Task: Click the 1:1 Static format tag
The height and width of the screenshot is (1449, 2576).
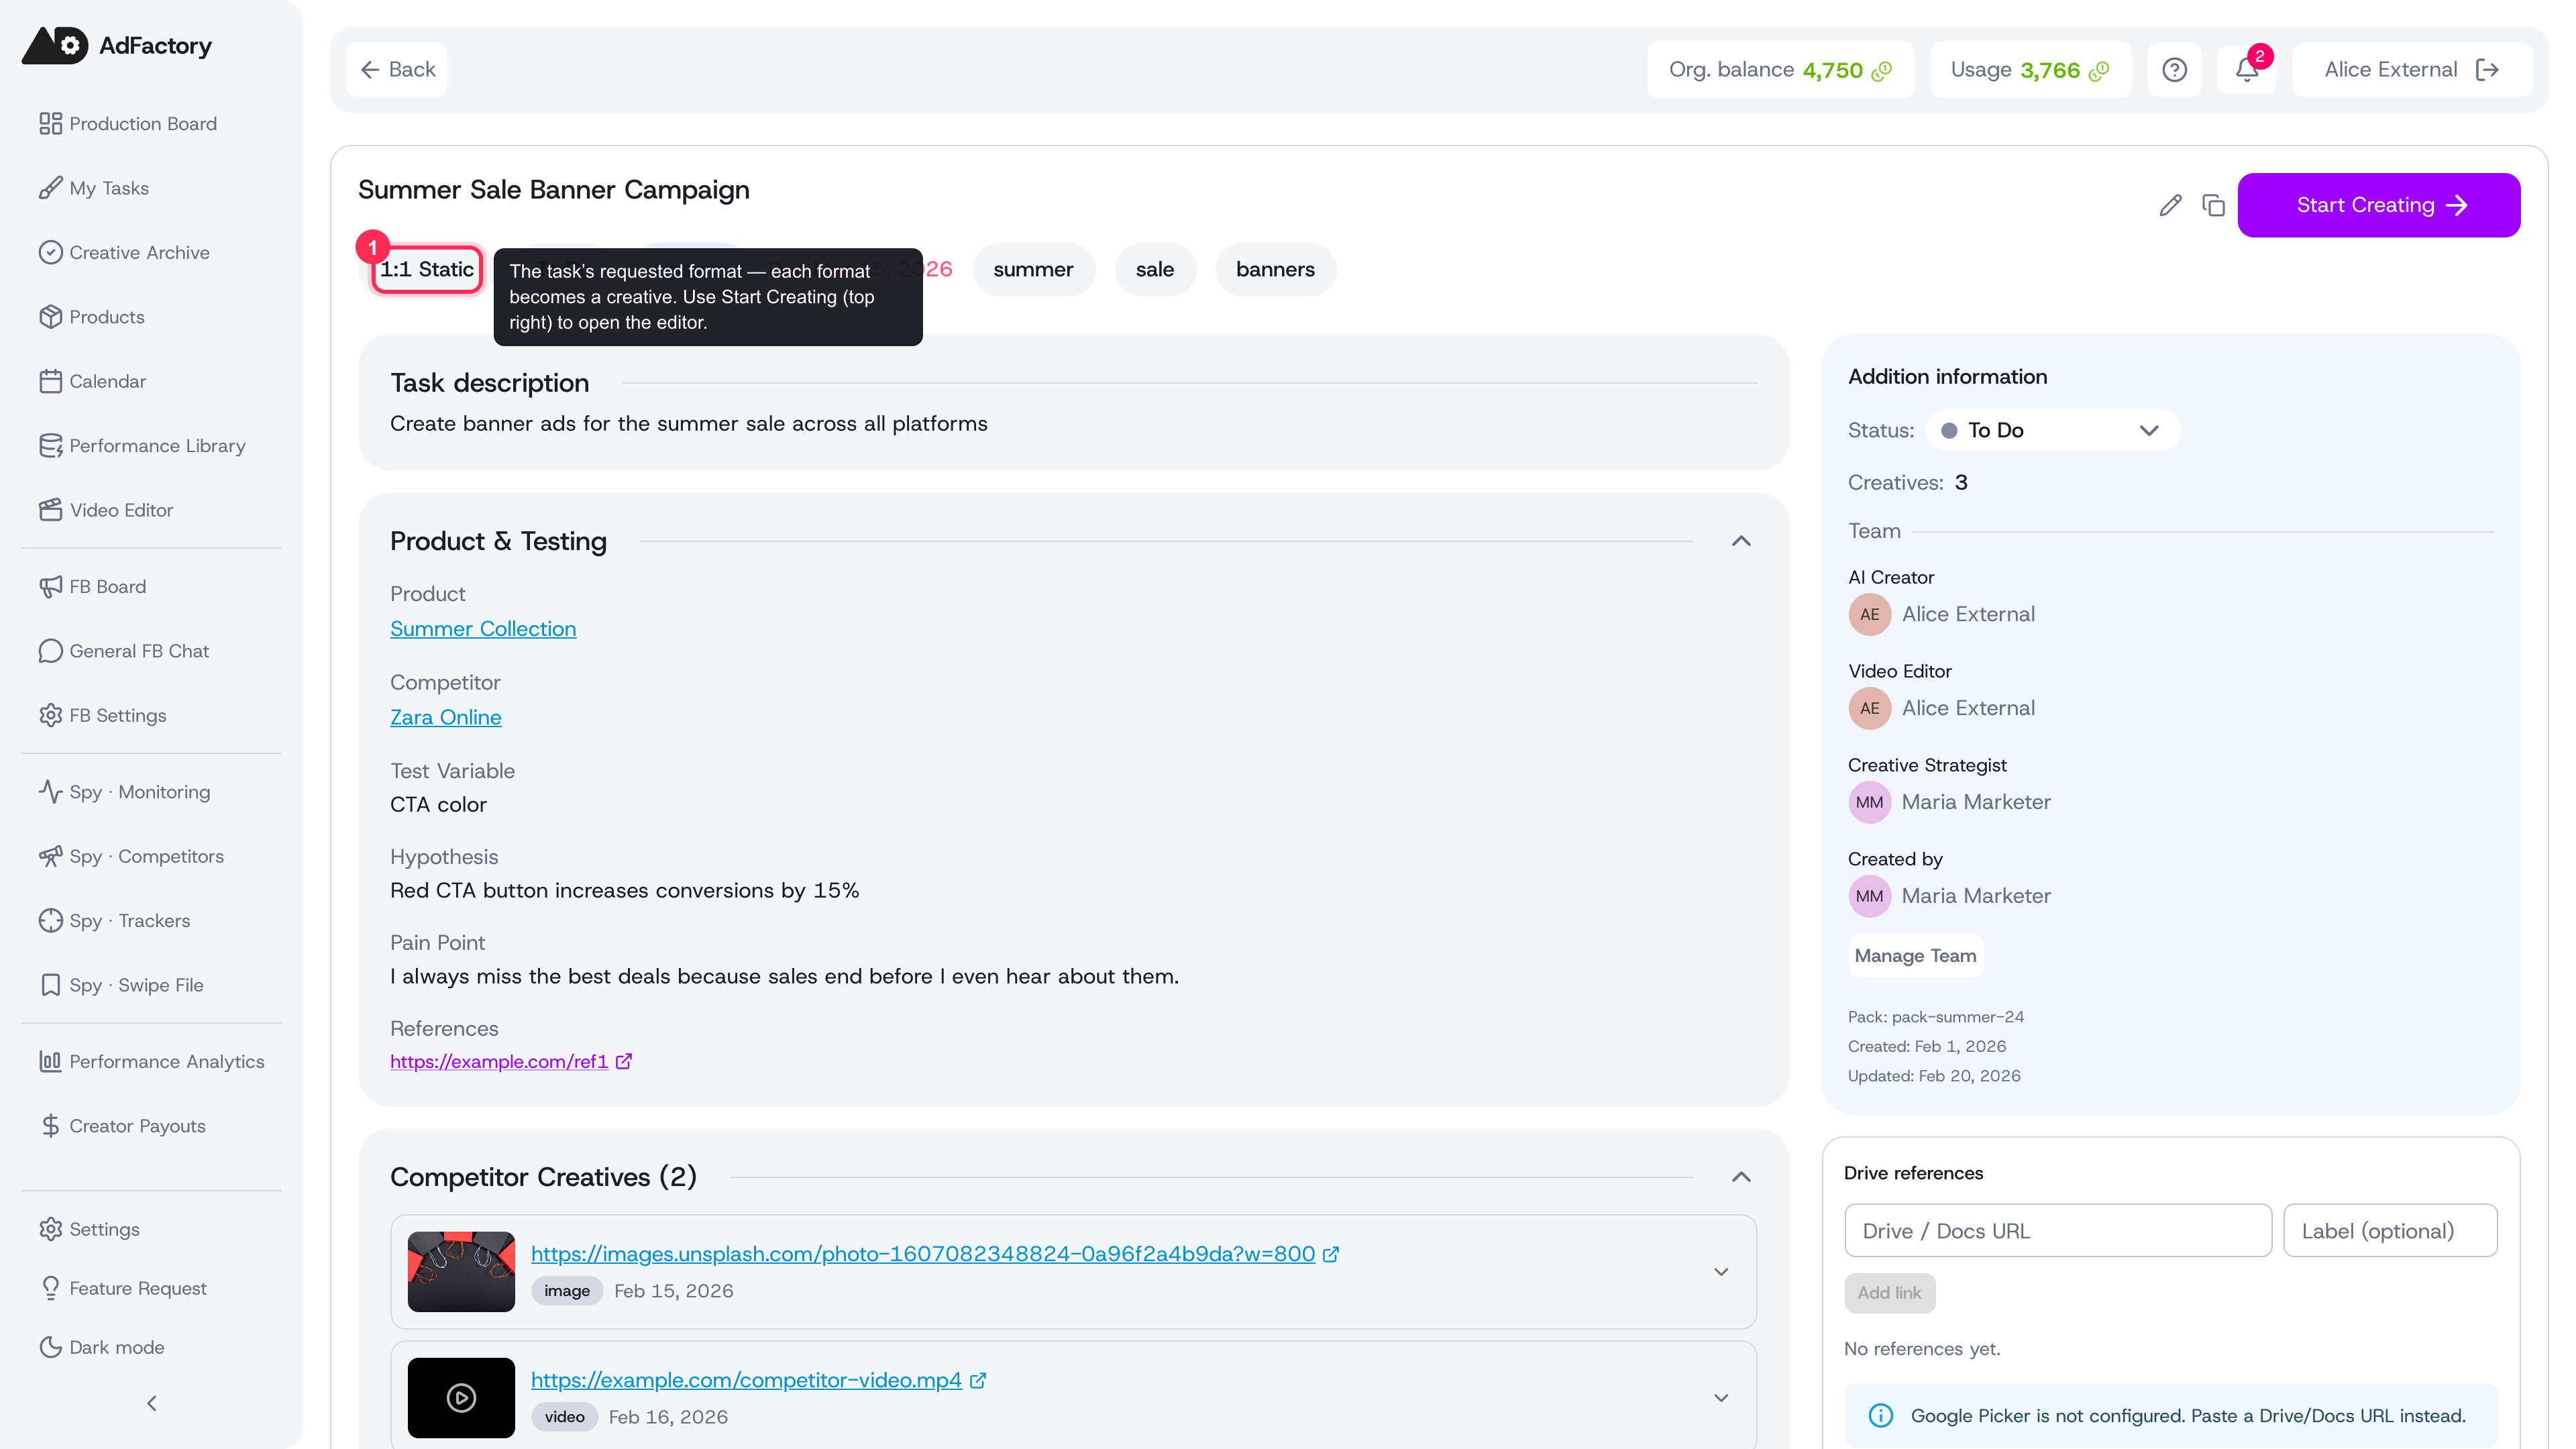Action: coord(427,269)
